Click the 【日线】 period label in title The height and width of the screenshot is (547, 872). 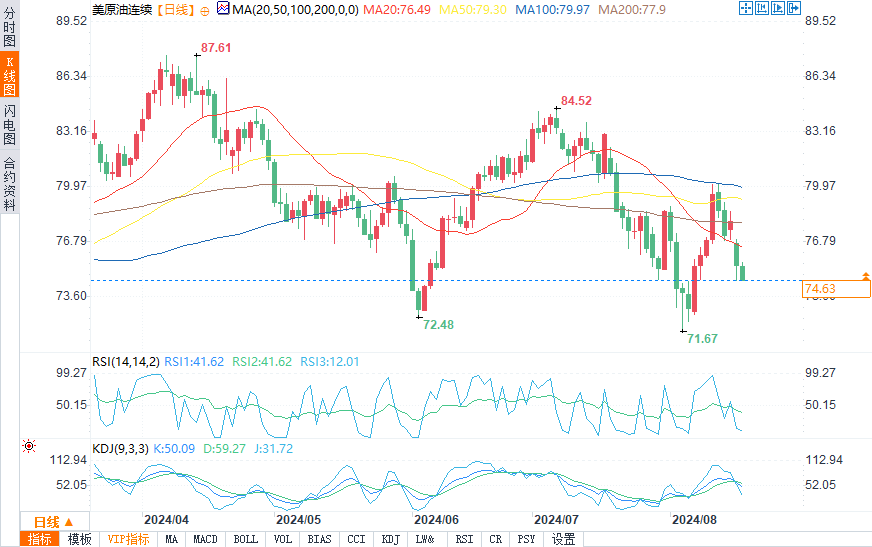175,9
